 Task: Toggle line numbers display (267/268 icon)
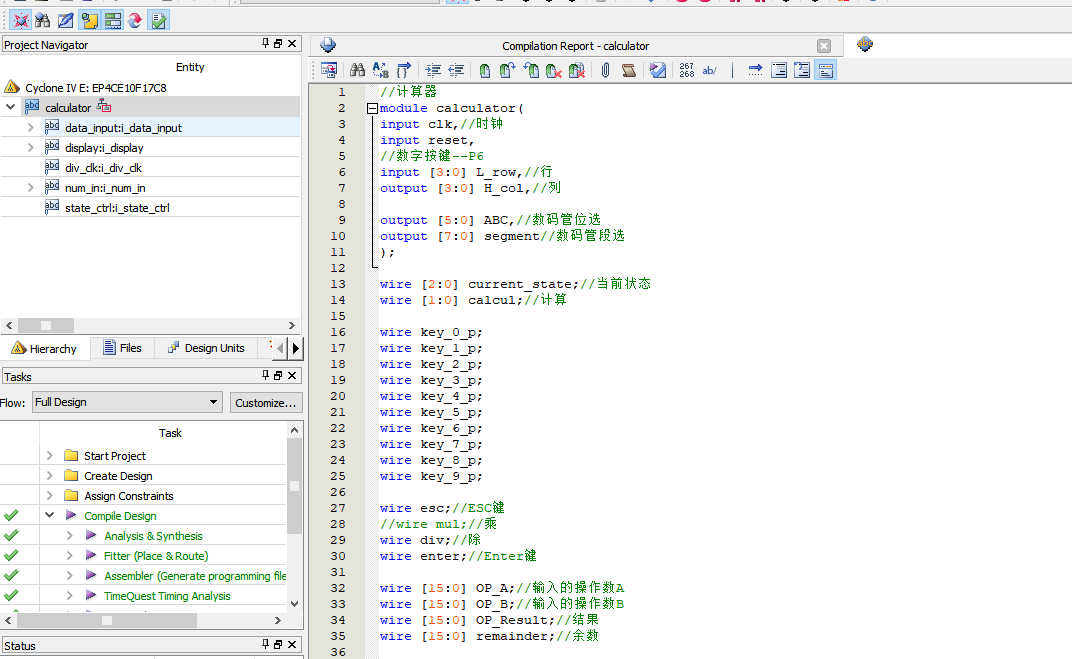pos(686,70)
